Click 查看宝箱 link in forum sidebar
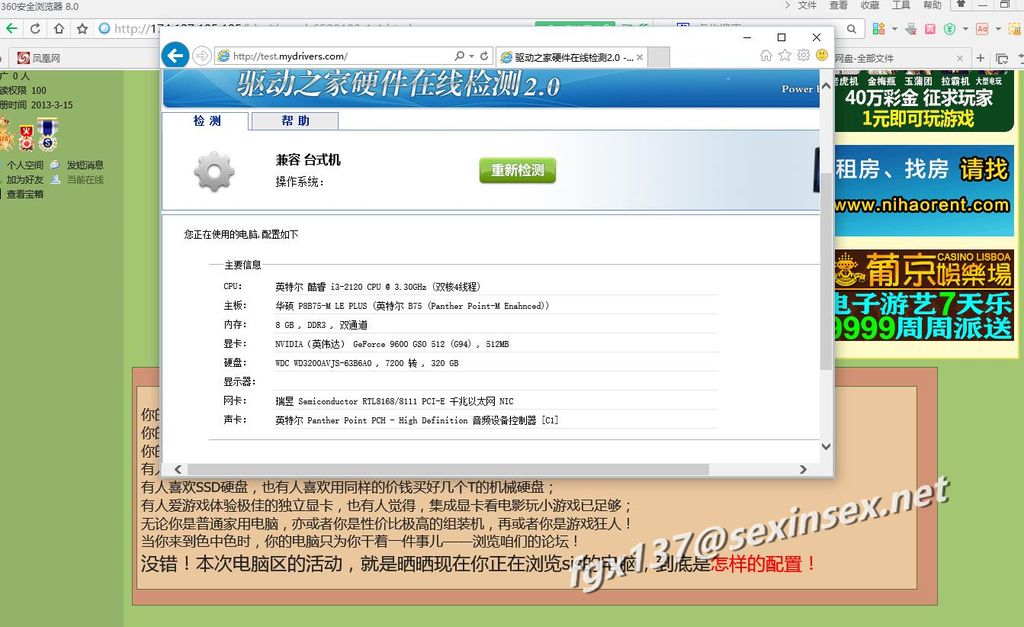Viewport: 1024px width, 627px height. coord(25,194)
